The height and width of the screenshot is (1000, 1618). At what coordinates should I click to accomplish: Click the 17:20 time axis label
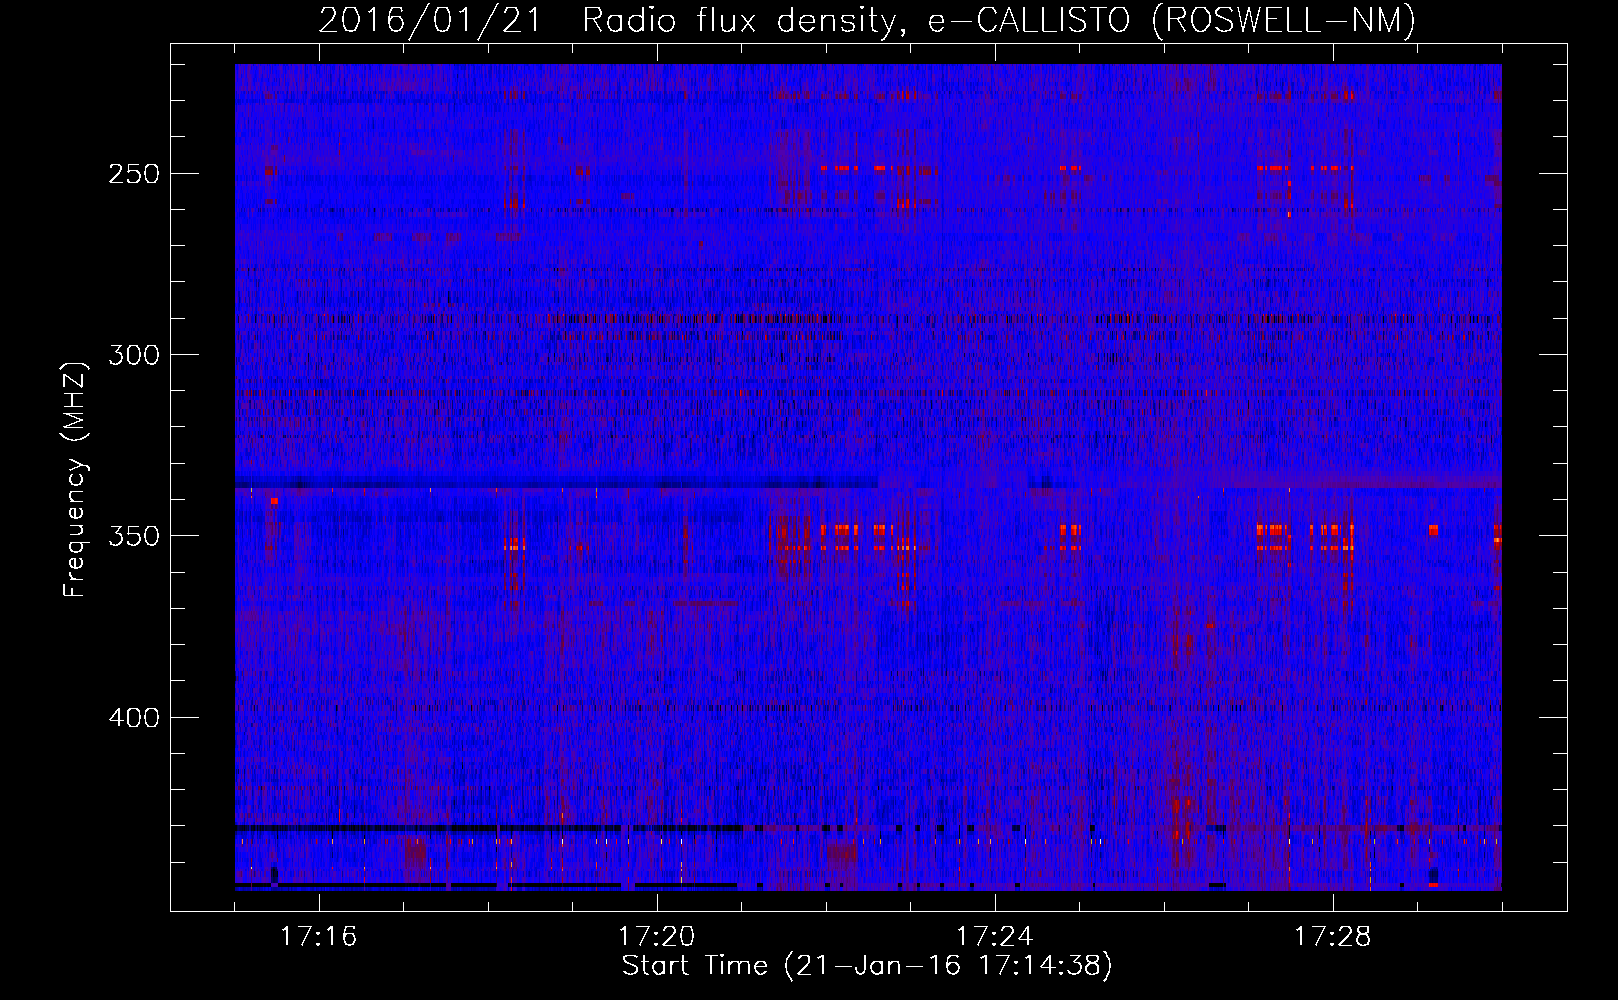tap(656, 937)
